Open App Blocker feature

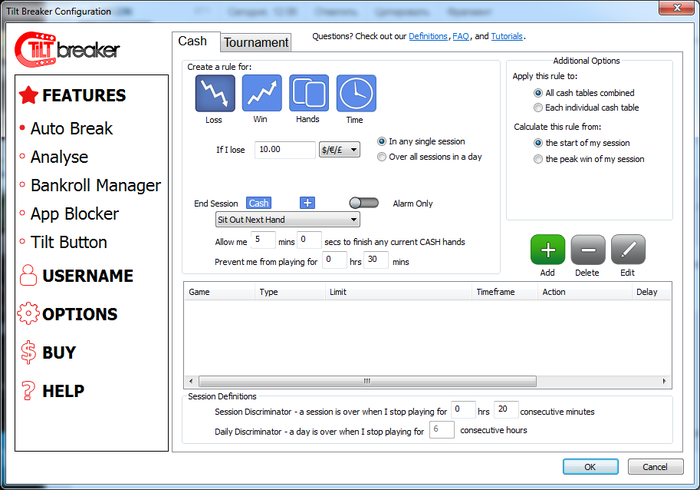[75, 214]
